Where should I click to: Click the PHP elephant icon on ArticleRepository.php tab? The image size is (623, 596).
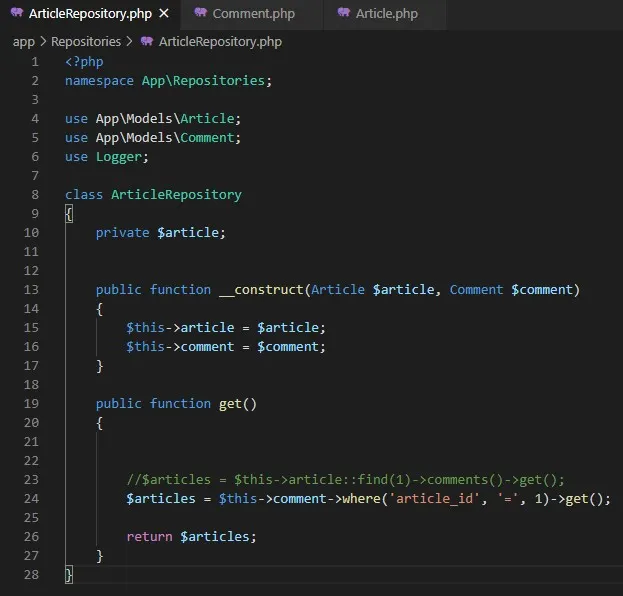[x=17, y=14]
